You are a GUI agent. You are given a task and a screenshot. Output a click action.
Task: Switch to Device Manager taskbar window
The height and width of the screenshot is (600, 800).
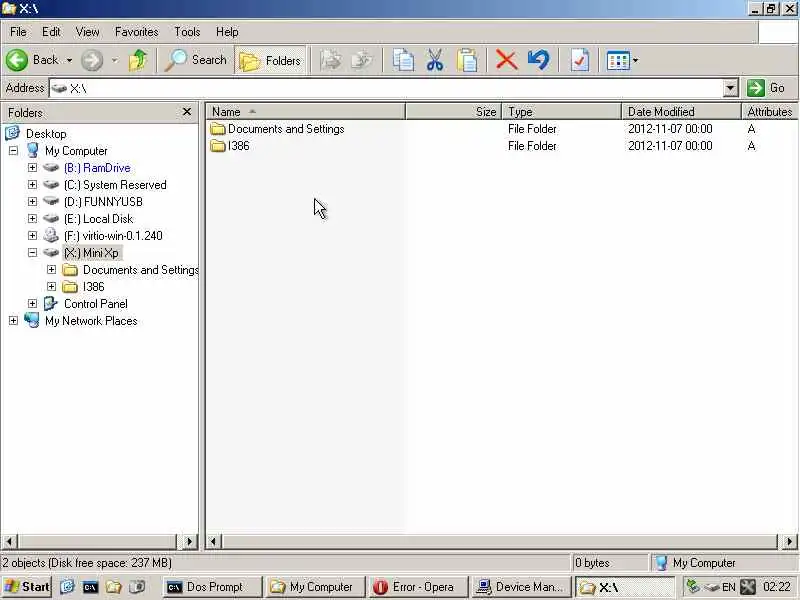point(522,587)
